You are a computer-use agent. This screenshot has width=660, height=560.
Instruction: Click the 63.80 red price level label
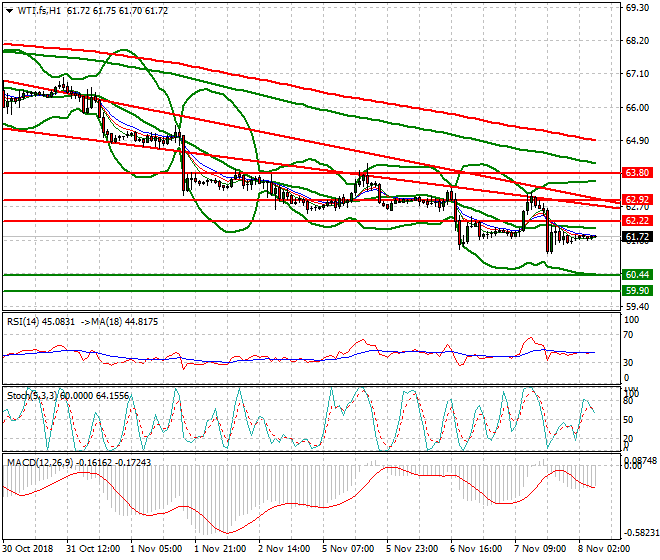(x=637, y=173)
